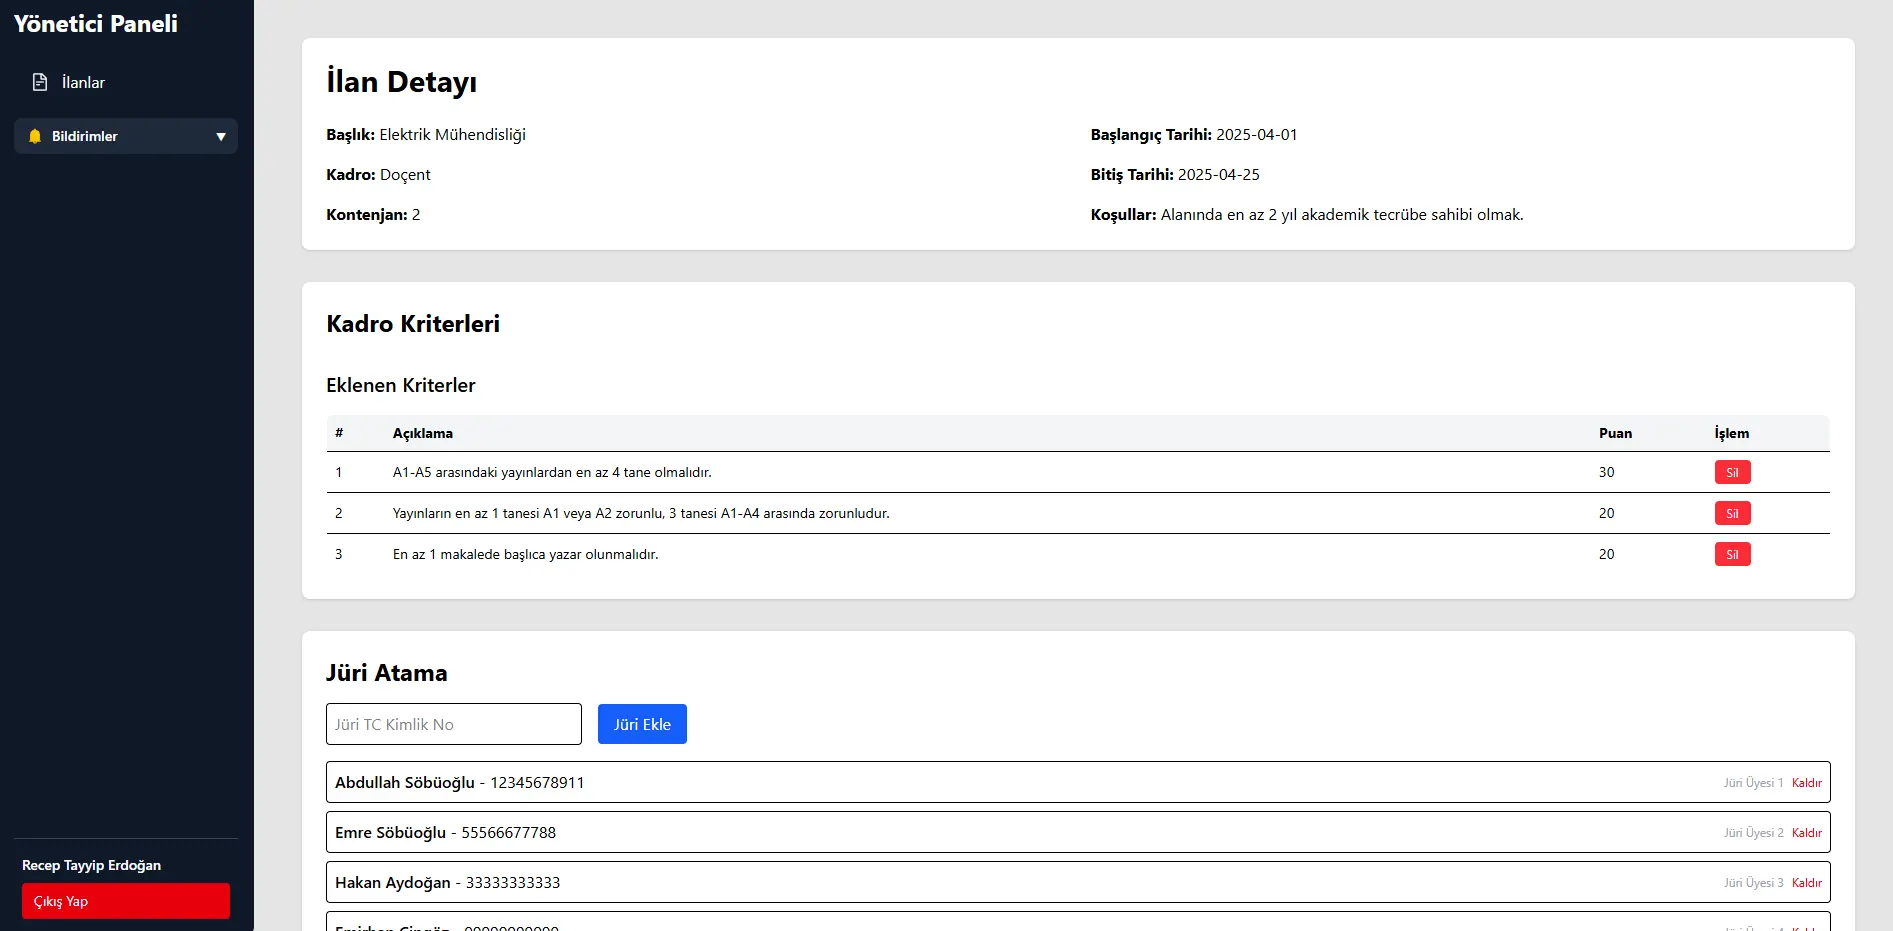The height and width of the screenshot is (931, 1893).
Task: Remove Hakan Aydoğan via Kaldır link
Action: [1806, 883]
